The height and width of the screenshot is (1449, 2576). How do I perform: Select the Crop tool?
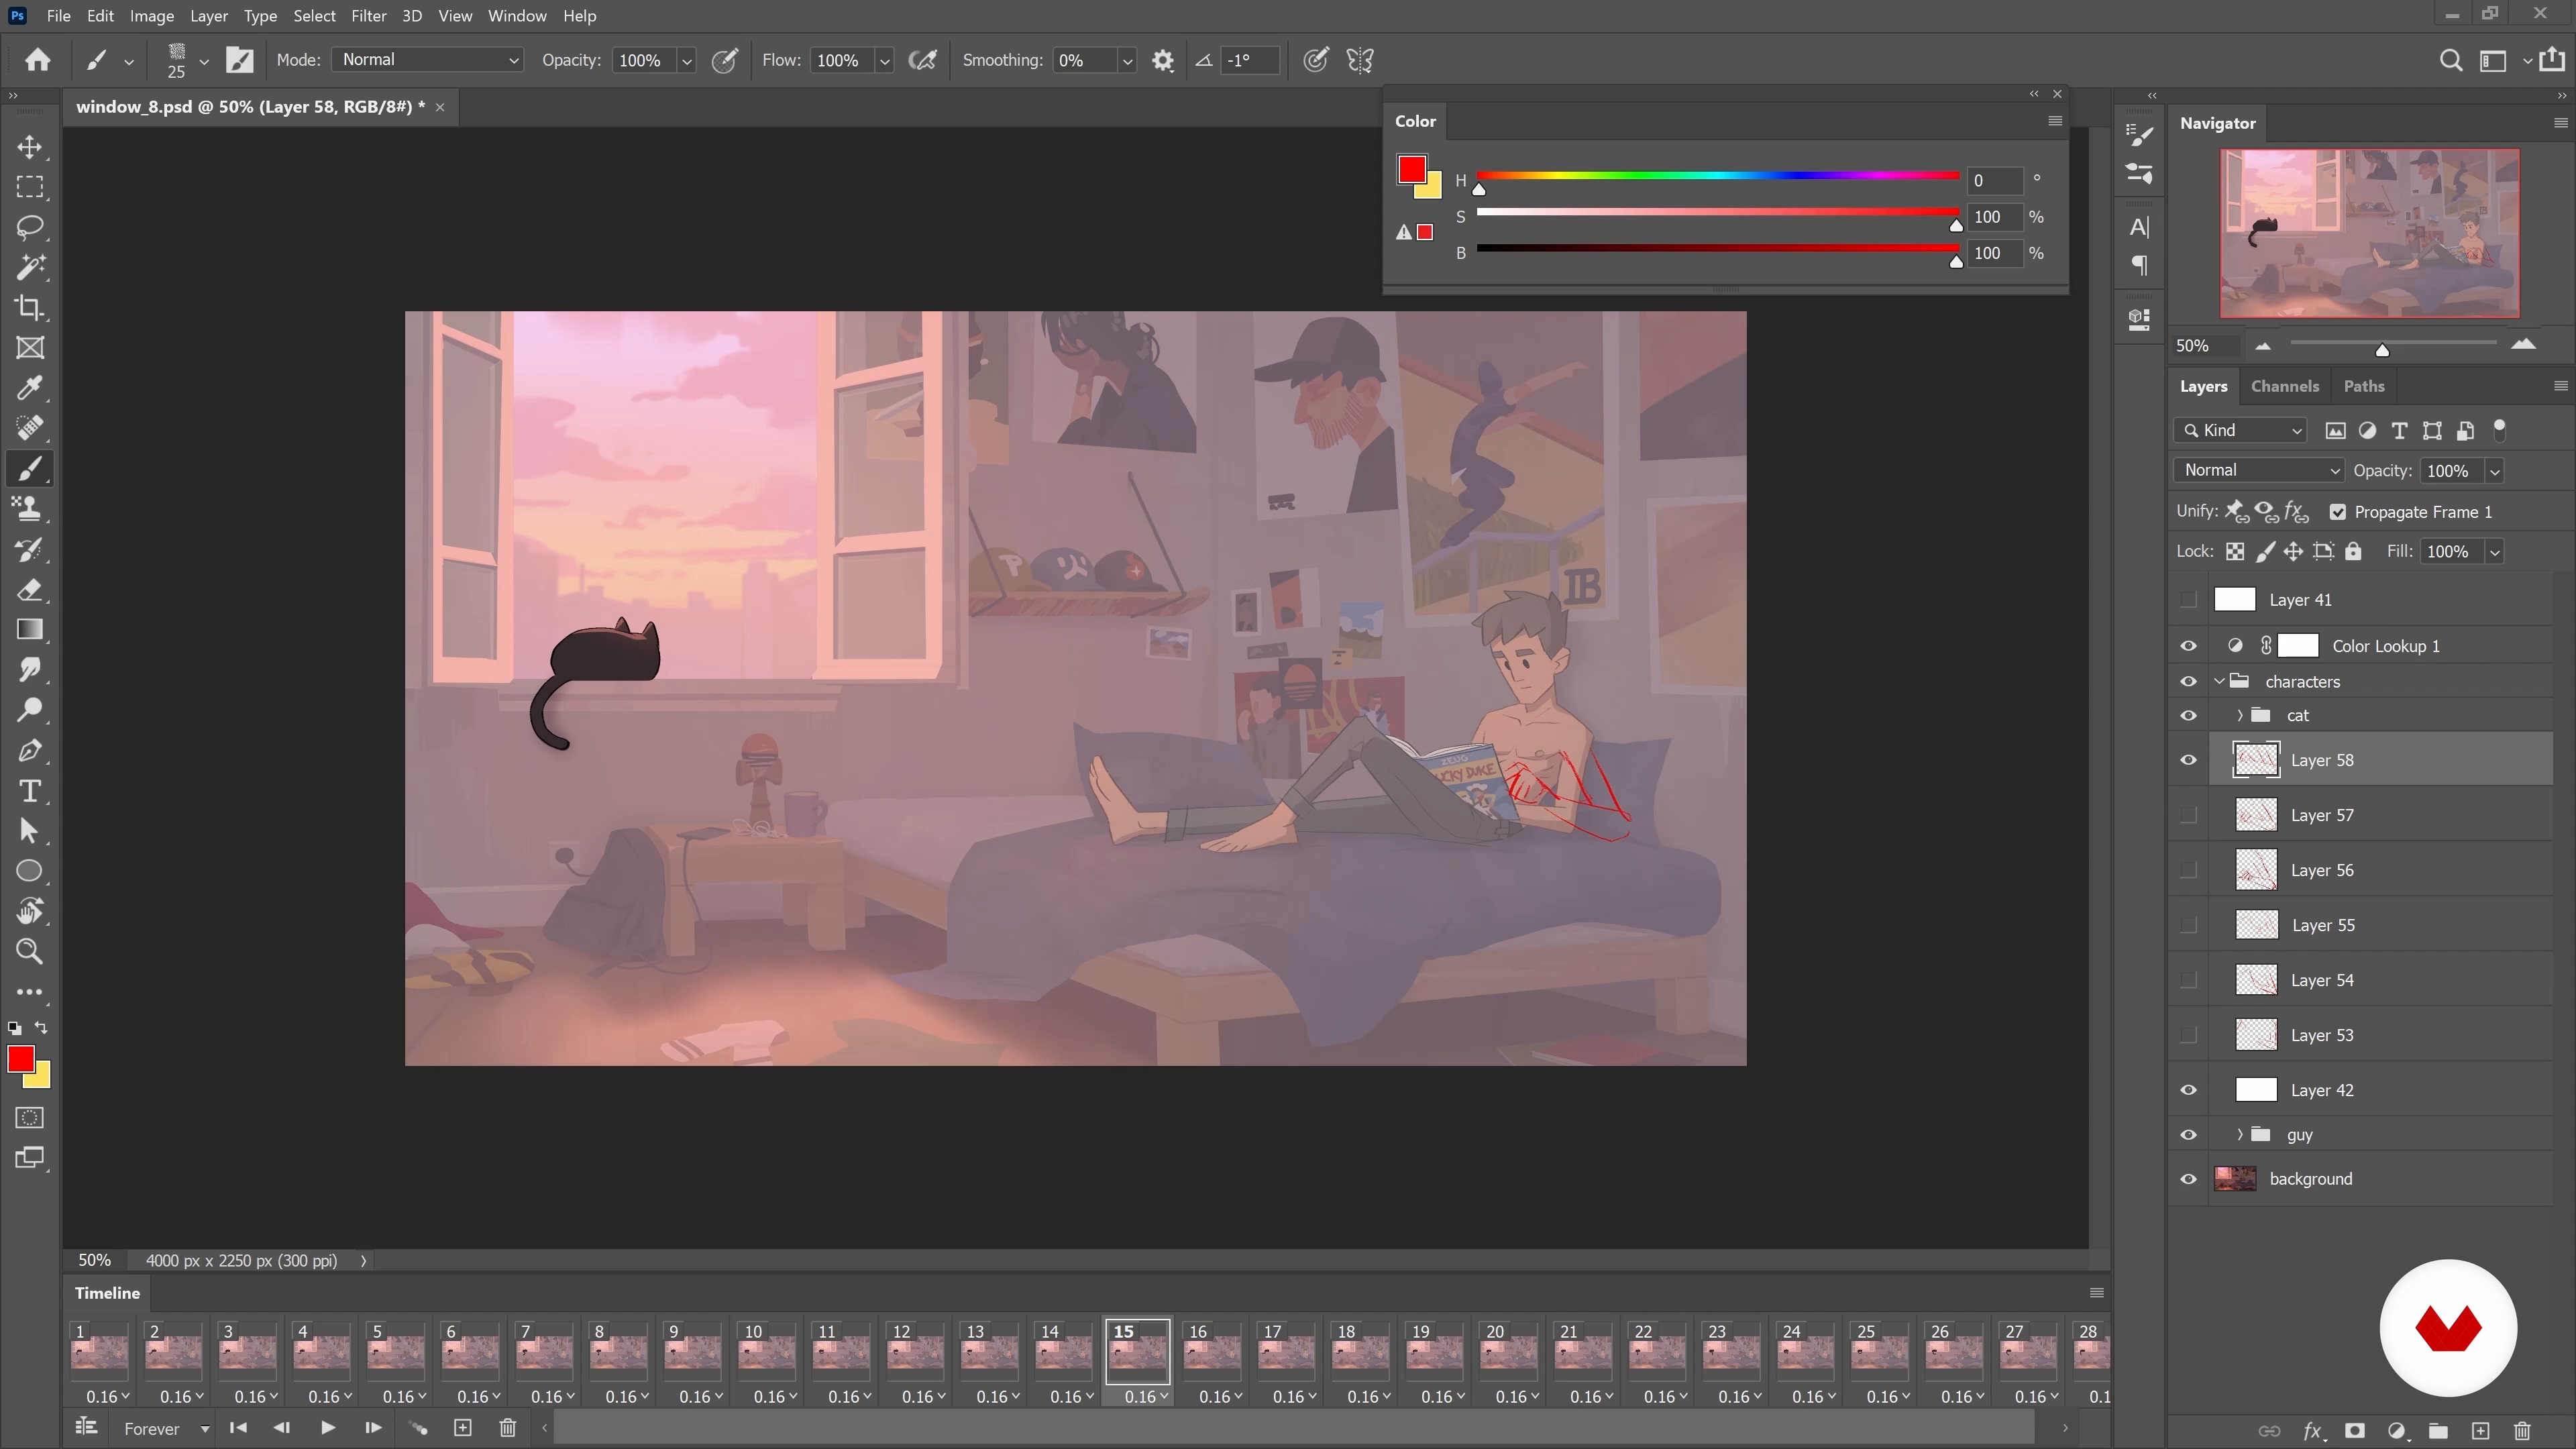(x=30, y=308)
